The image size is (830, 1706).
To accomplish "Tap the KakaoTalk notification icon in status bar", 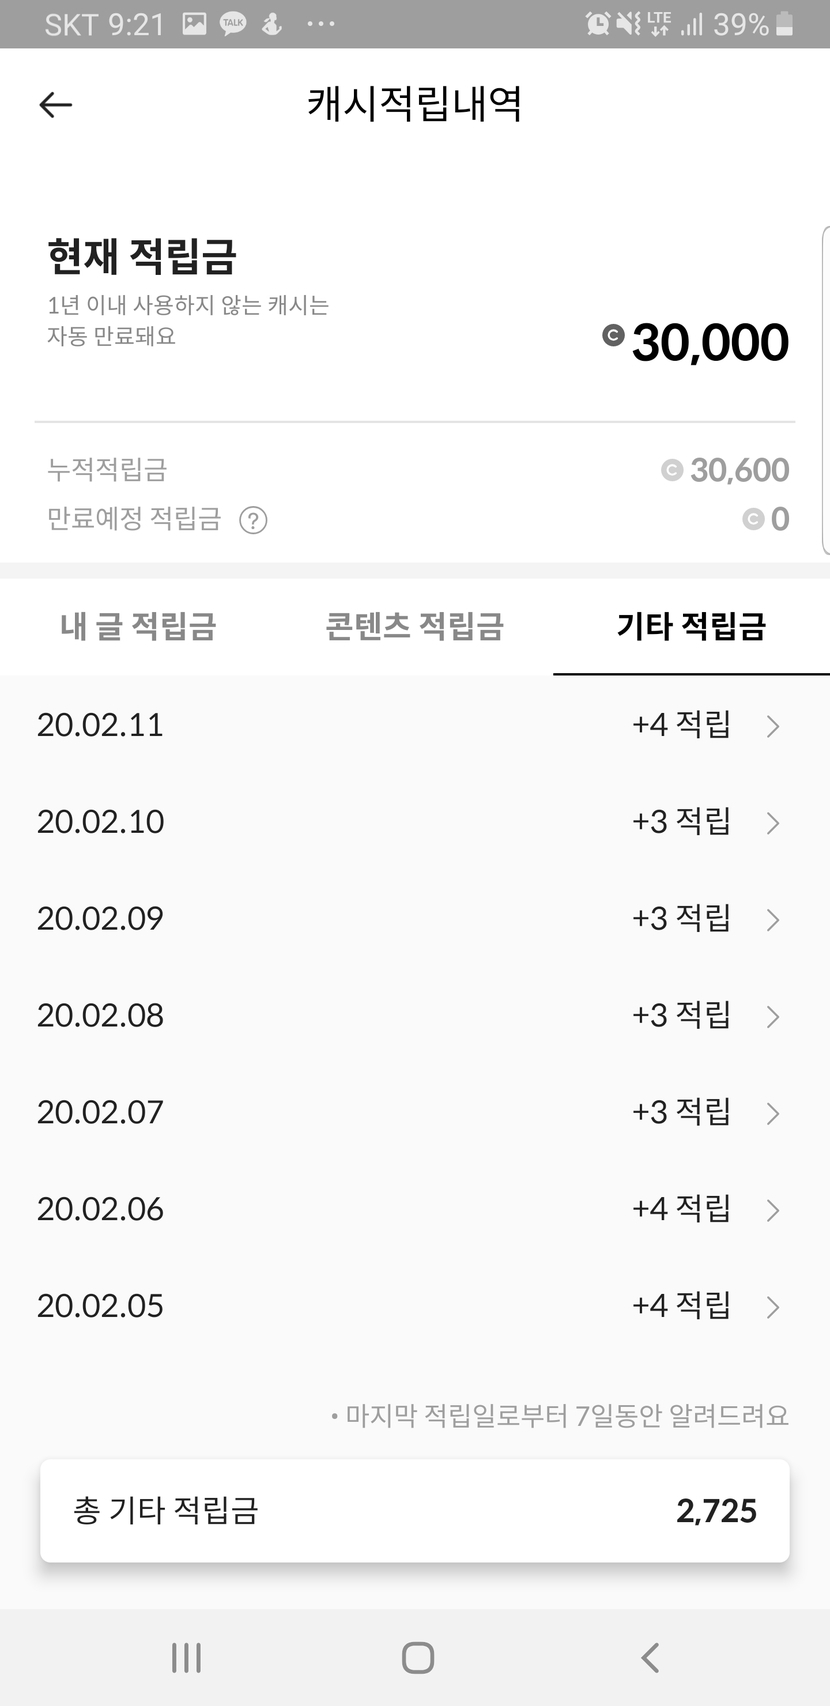I will pos(233,24).
